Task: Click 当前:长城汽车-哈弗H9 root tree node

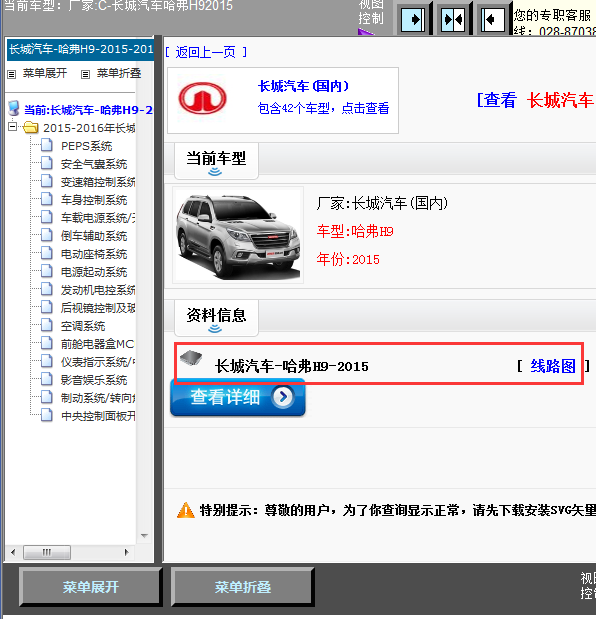Action: coord(88,110)
